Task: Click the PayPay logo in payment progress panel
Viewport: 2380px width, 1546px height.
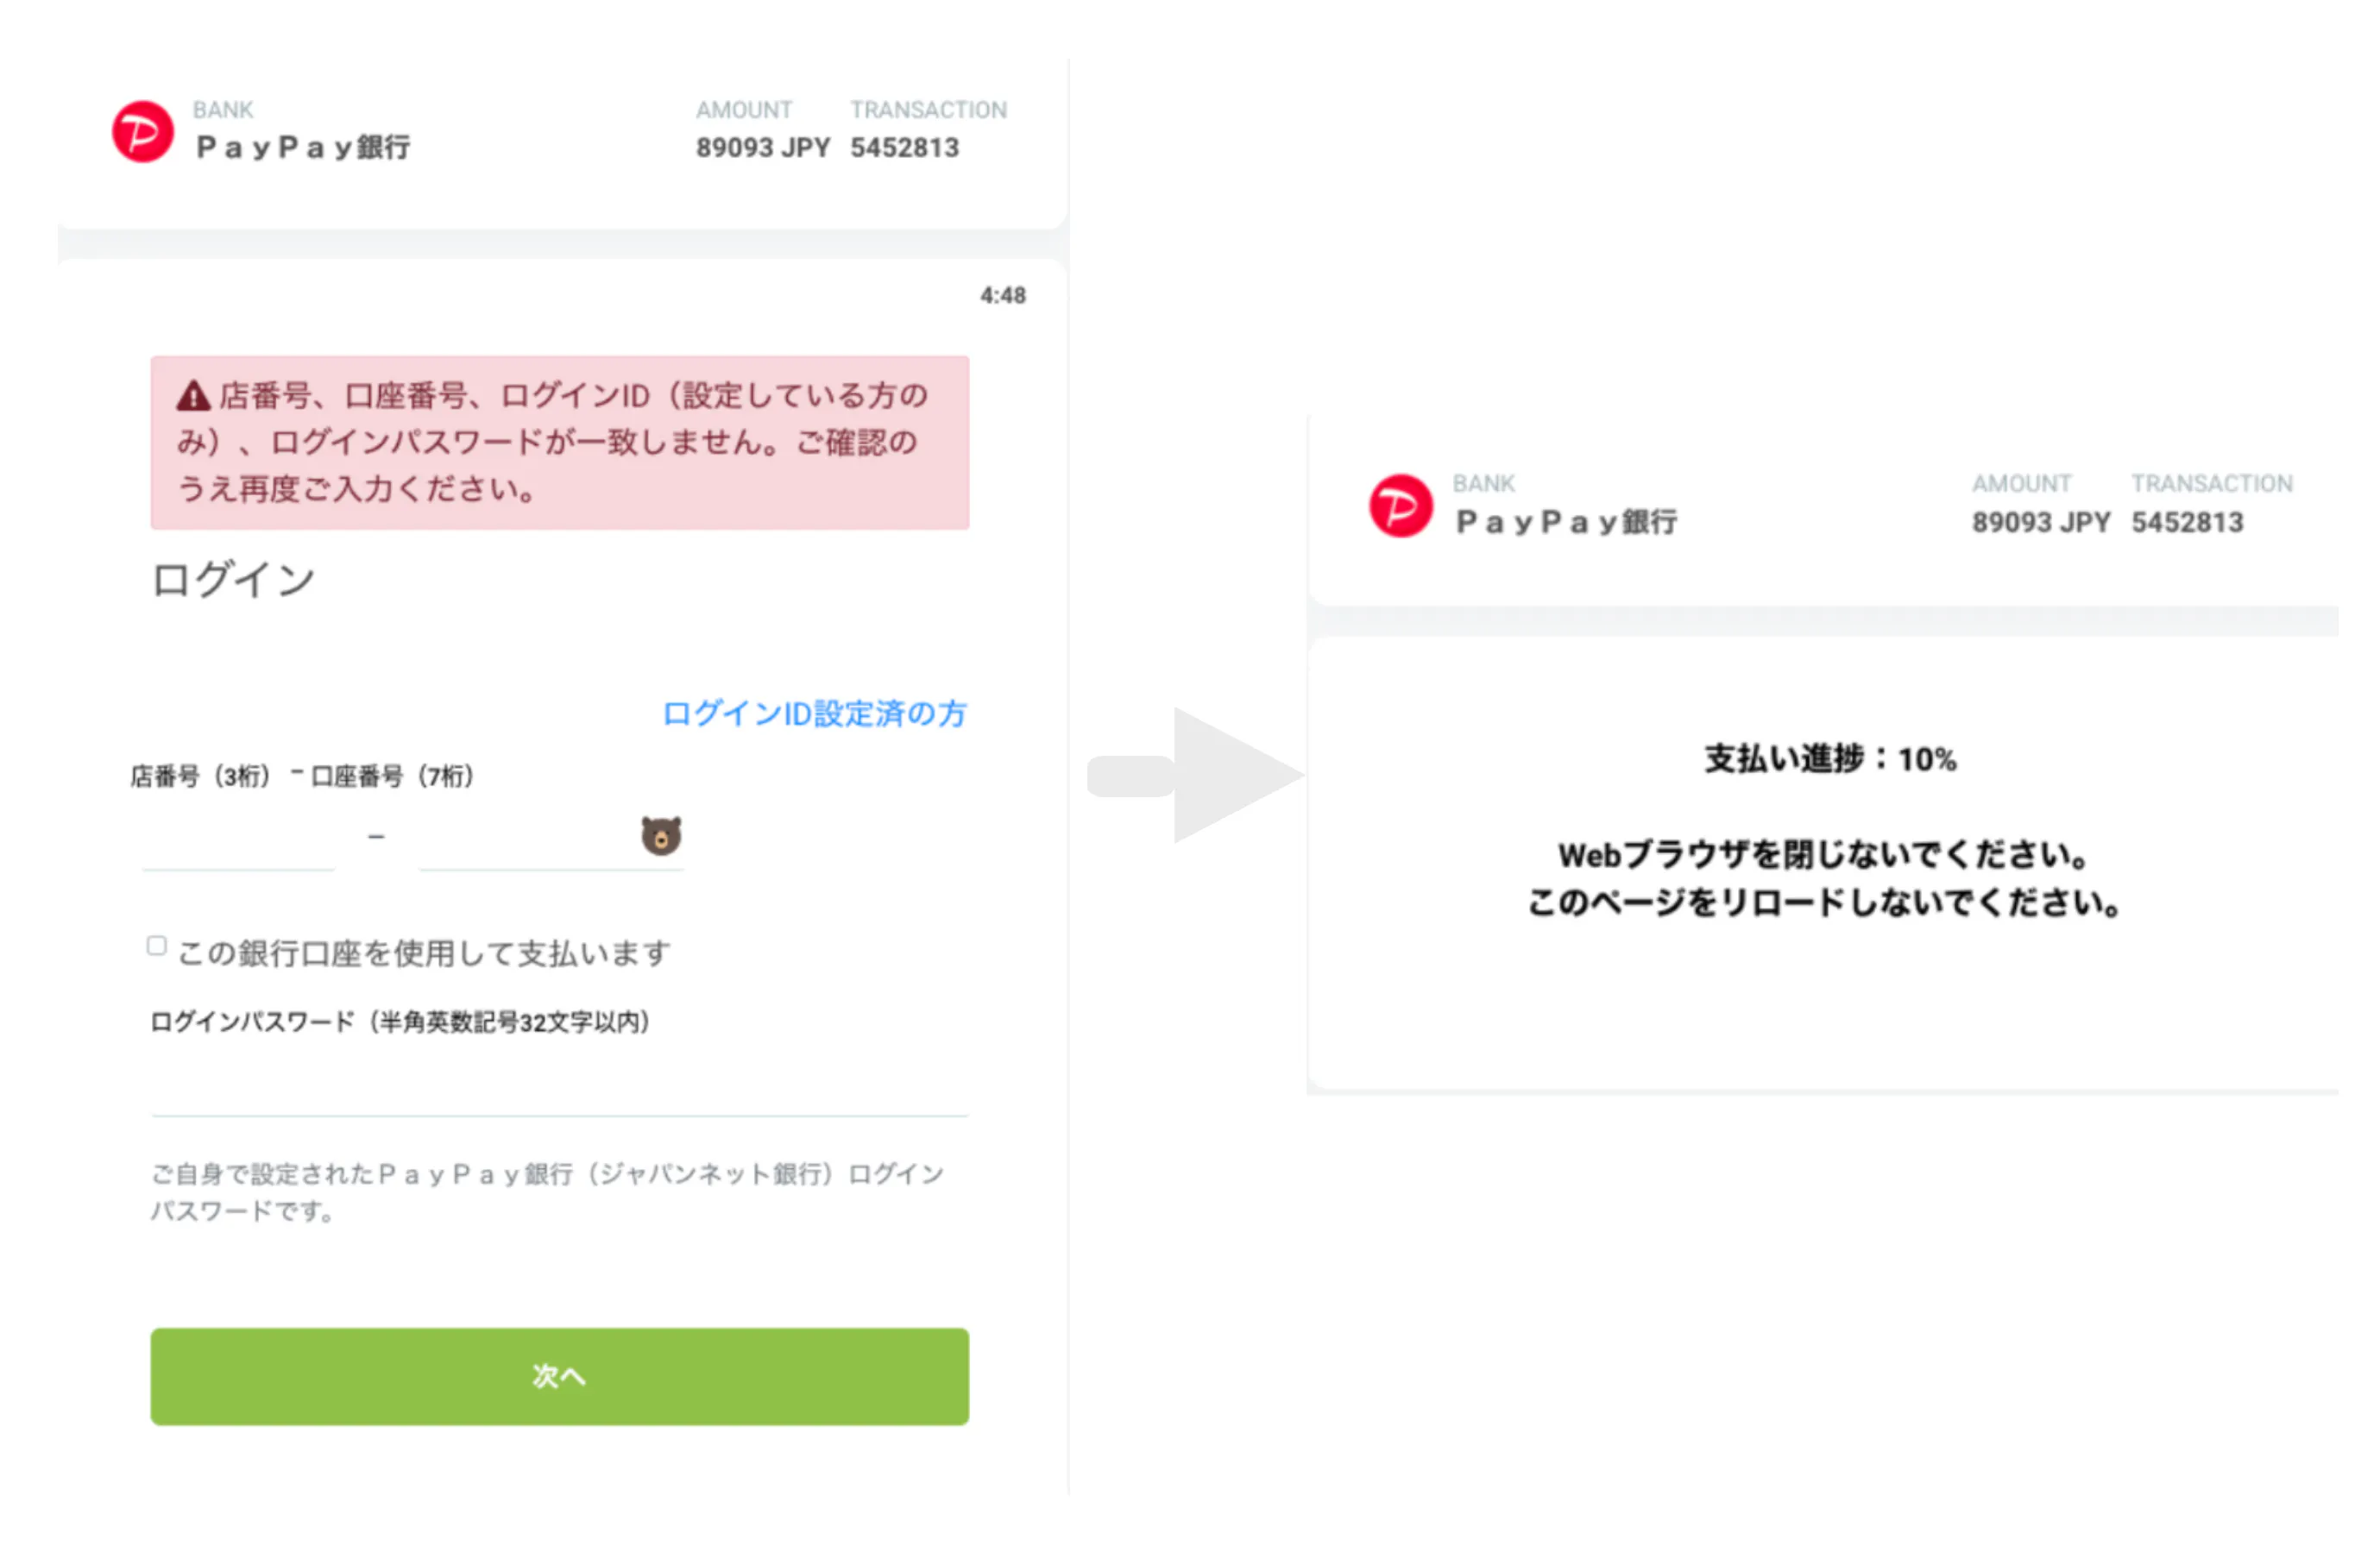Action: [1400, 506]
